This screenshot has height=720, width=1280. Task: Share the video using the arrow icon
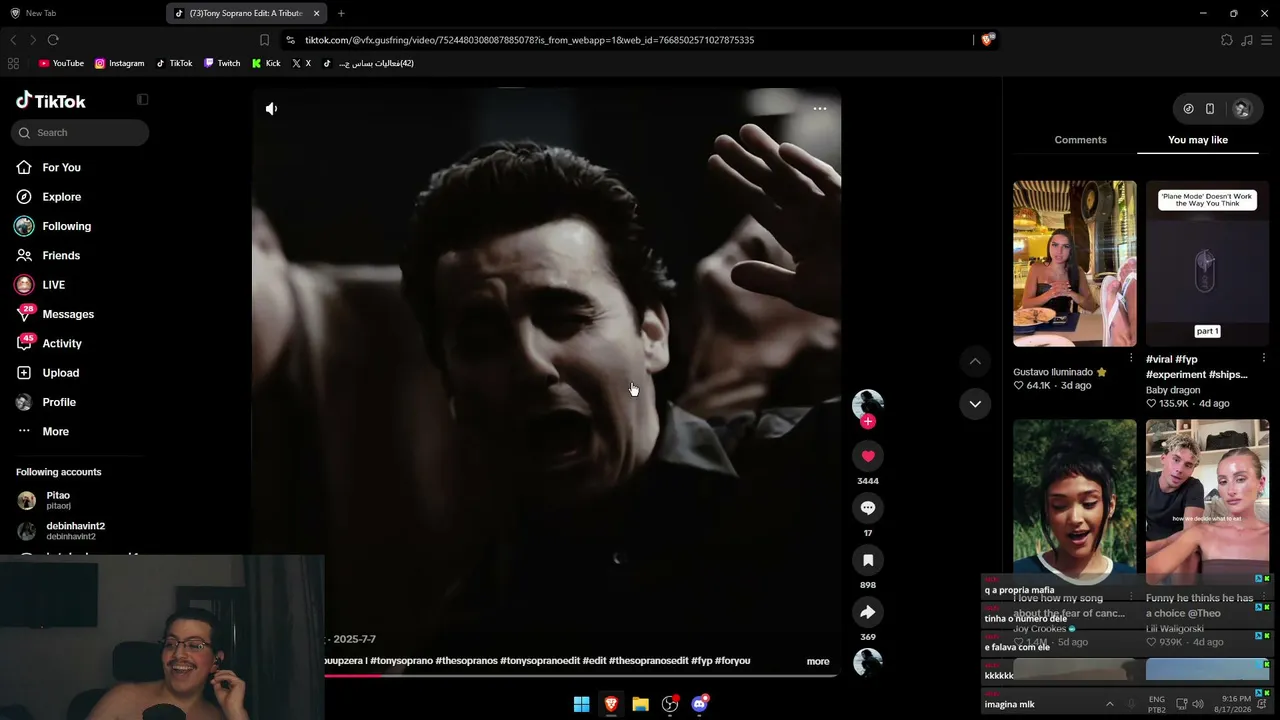coord(868,612)
